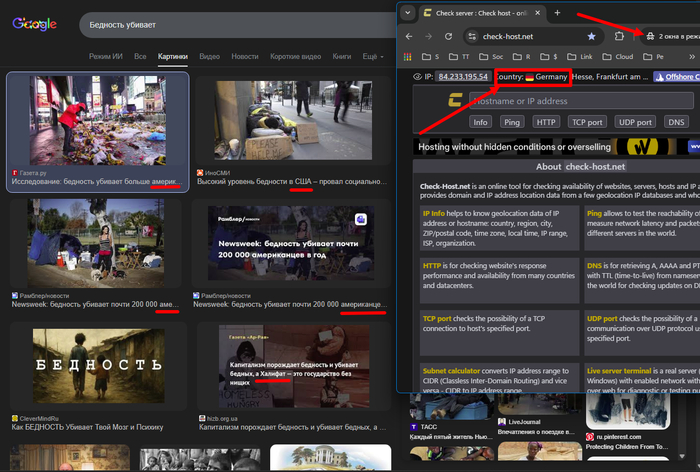The image size is (700, 472).
Task: Switch to the Новости search tab
Action: click(245, 57)
